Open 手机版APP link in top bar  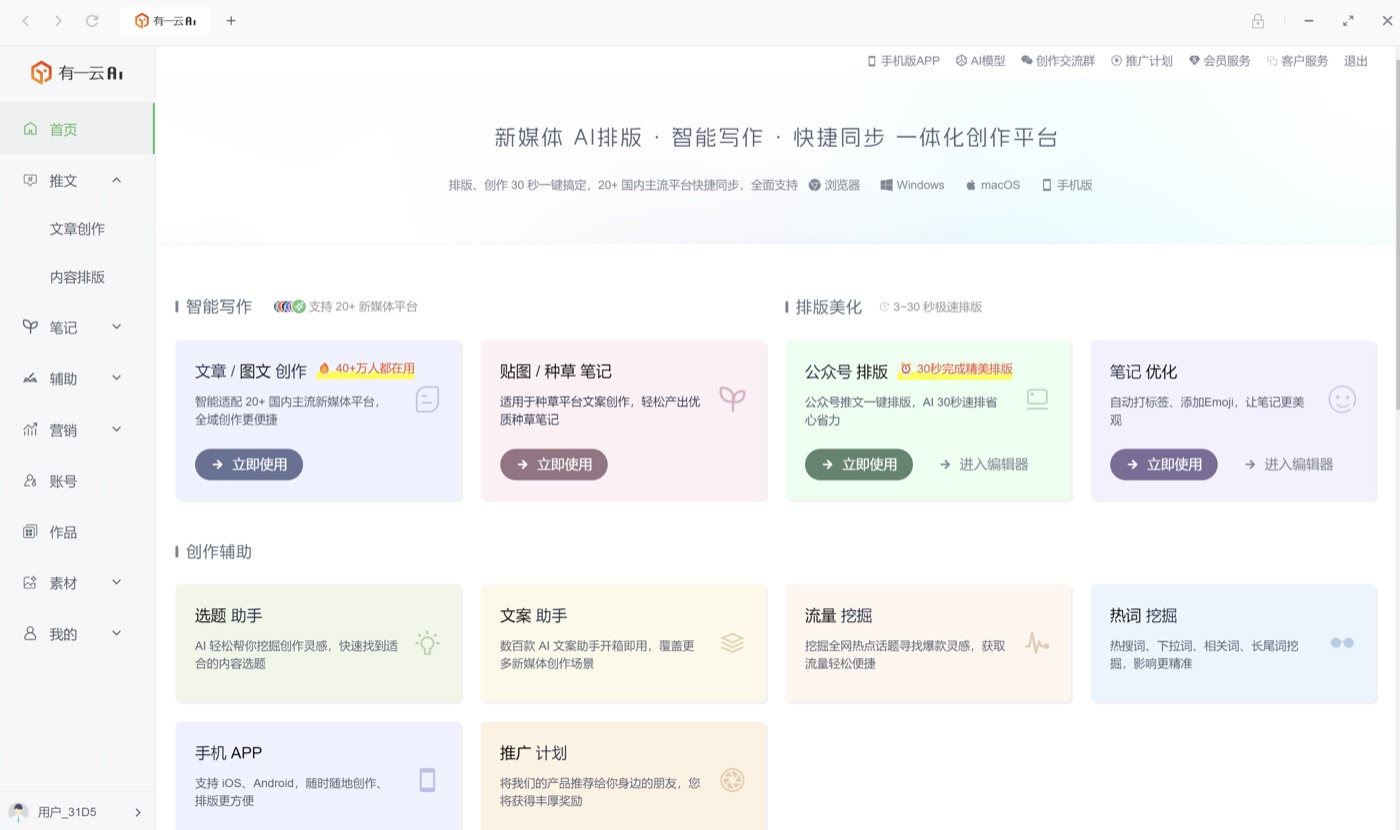(x=903, y=61)
